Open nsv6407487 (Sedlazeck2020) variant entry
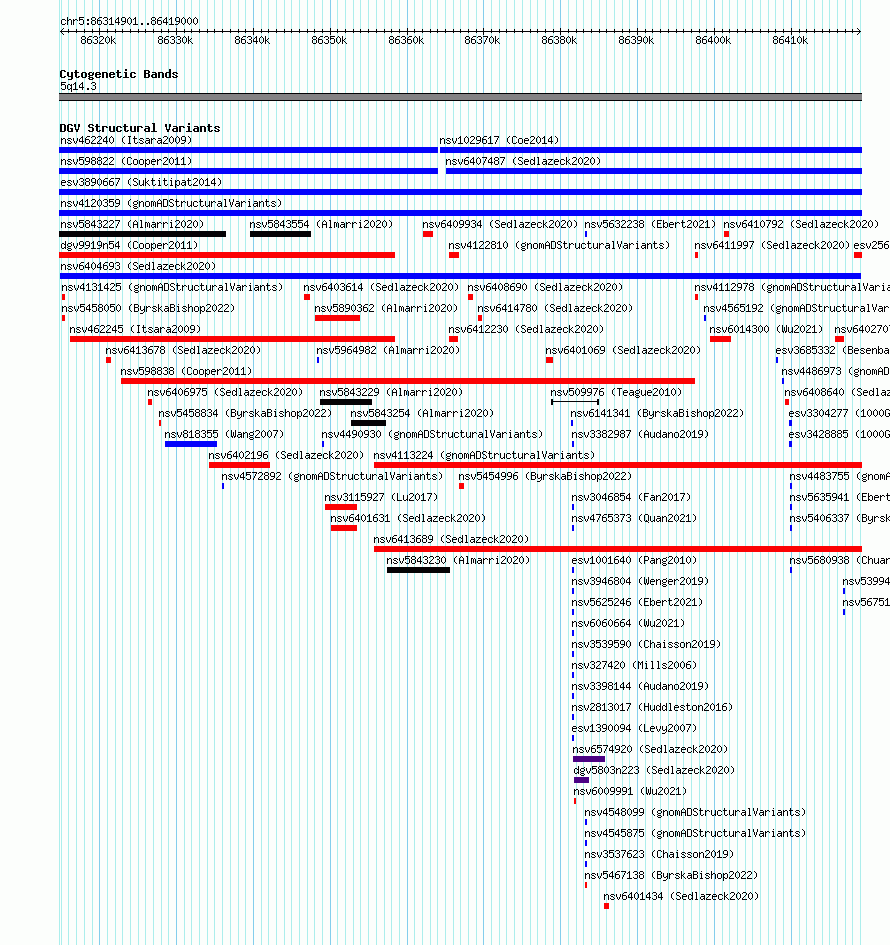Image resolution: width=890 pixels, height=945 pixels. [523, 162]
